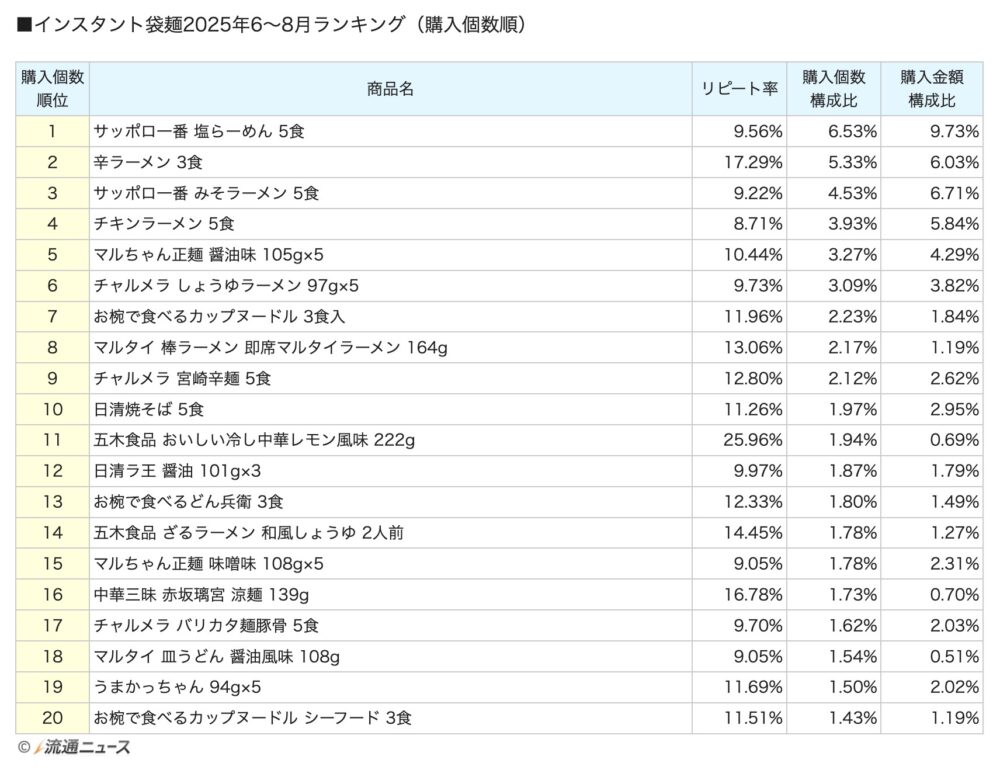
Task: Select the 日清焼そば 5食 product name
Action: point(149,410)
